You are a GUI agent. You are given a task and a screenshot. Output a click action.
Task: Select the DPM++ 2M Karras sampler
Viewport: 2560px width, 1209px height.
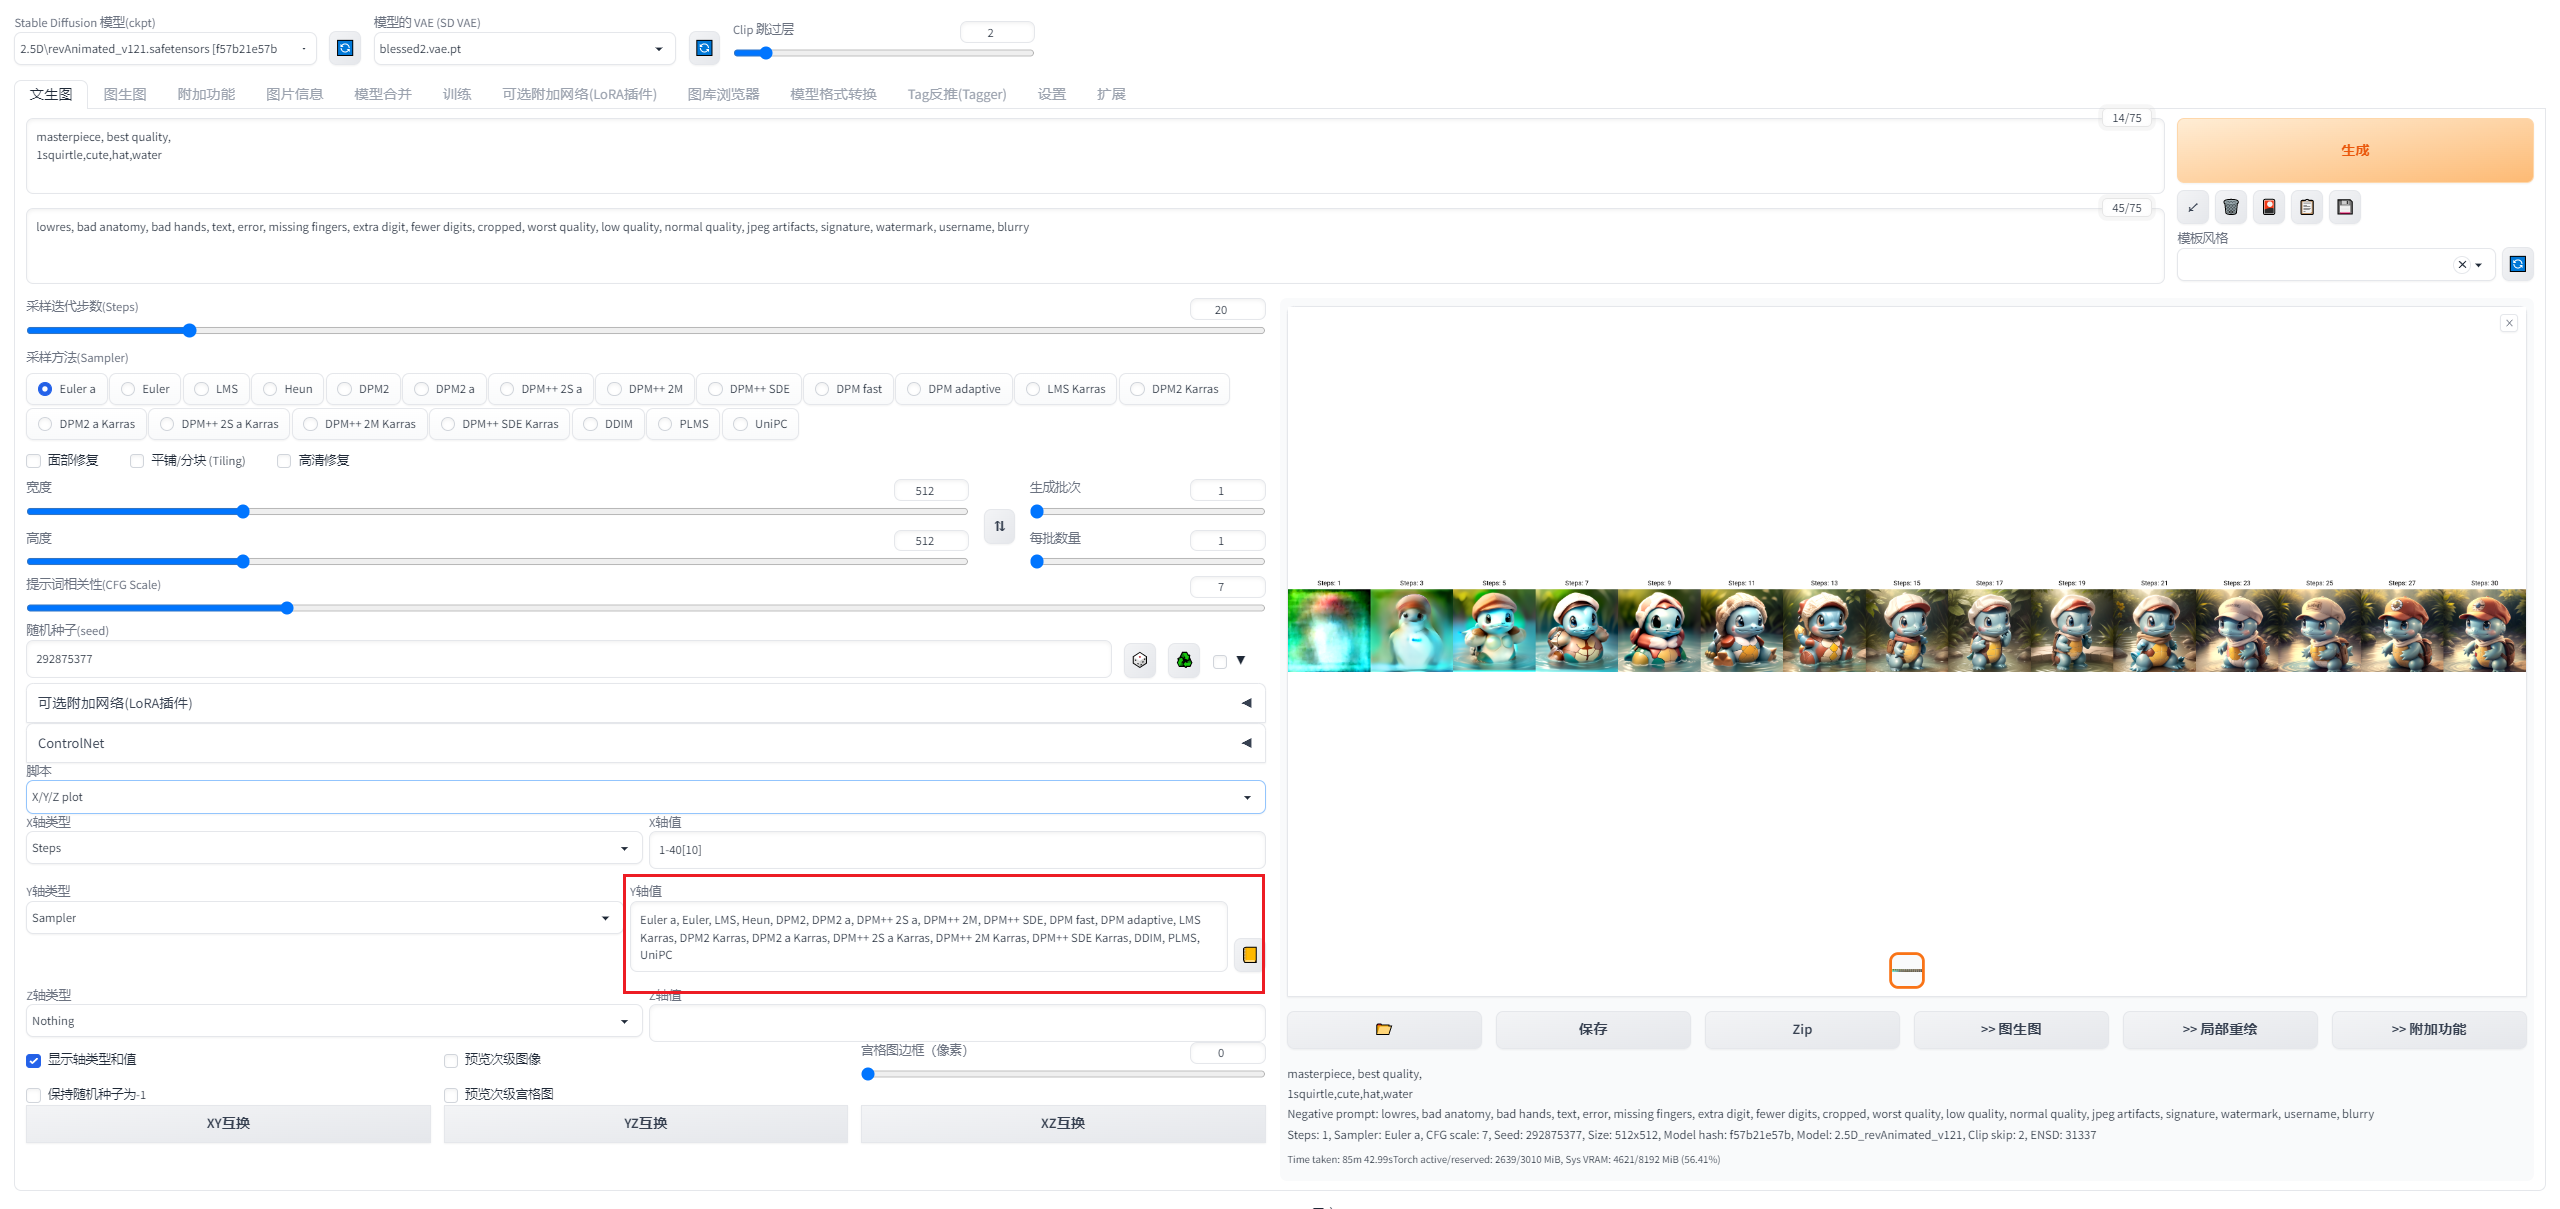[x=360, y=424]
